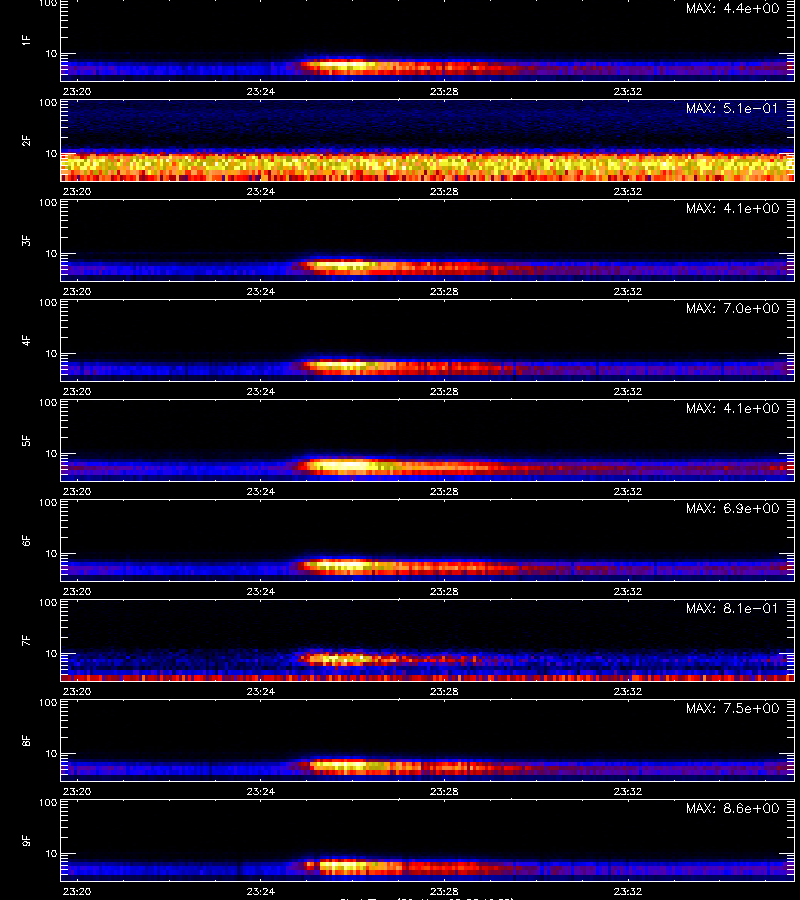Click the bright burst in the 9F spectrogram
The image size is (800, 900).
click(x=351, y=866)
